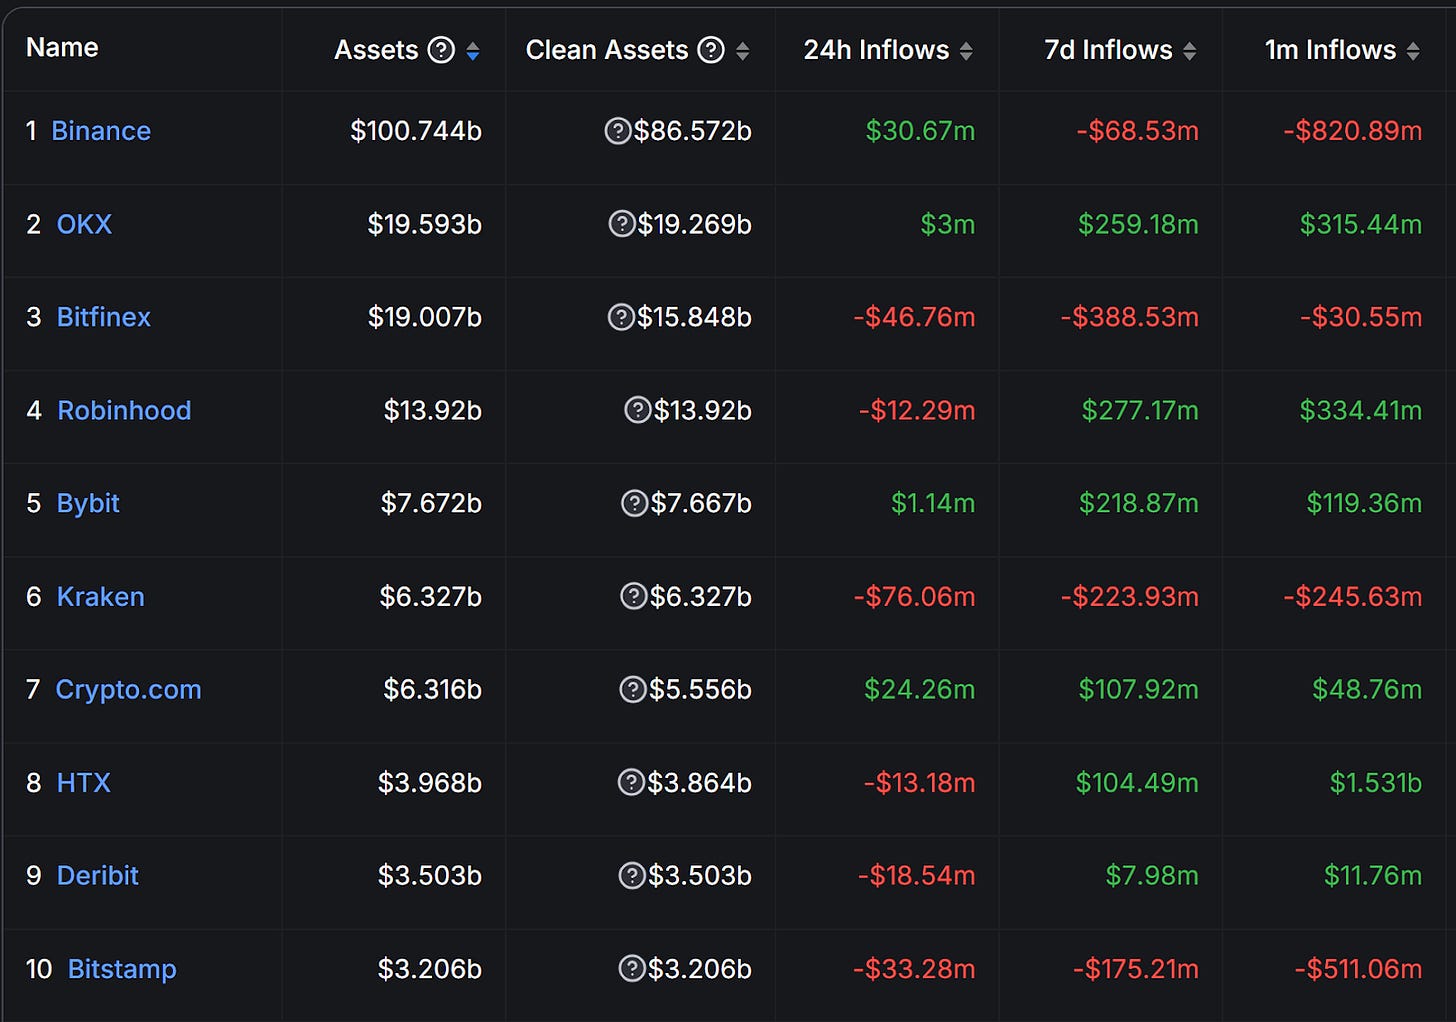Select Robinhood 7d inflow $277.17m

click(x=1140, y=410)
